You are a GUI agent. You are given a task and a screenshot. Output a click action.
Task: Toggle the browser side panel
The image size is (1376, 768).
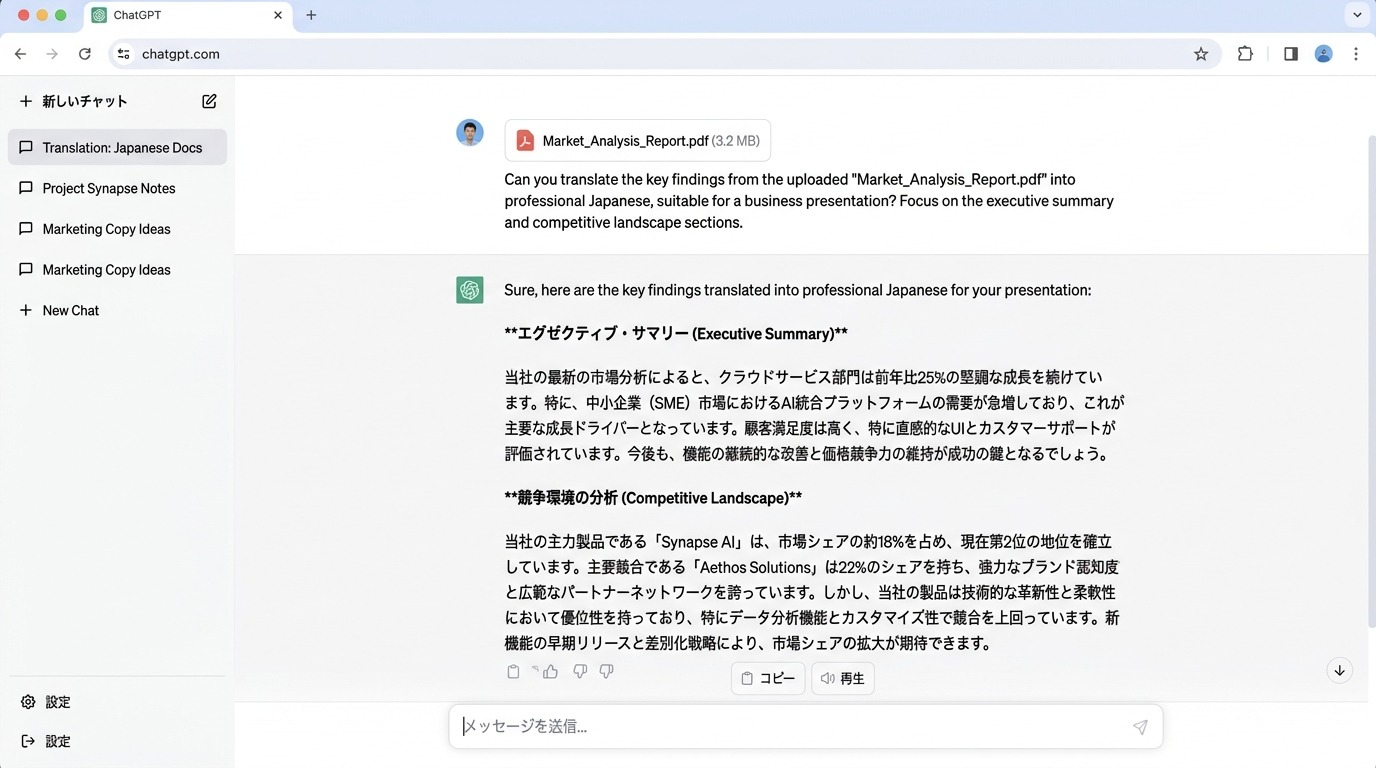1291,54
